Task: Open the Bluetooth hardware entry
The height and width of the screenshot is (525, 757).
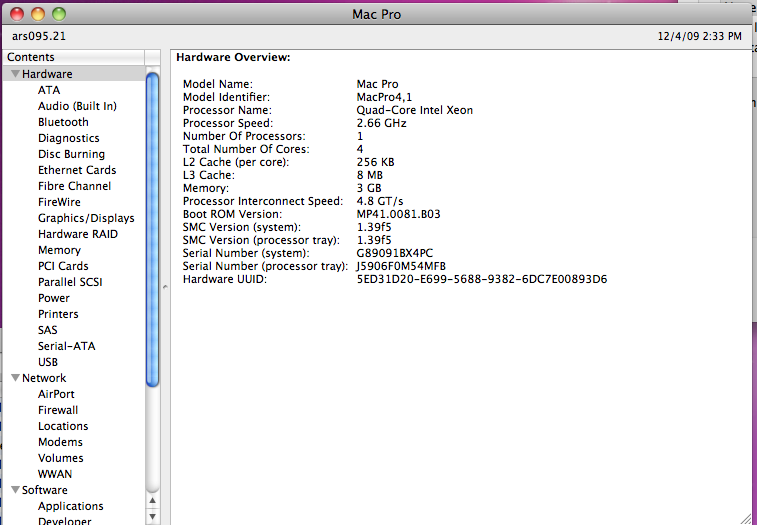Action: coord(63,122)
